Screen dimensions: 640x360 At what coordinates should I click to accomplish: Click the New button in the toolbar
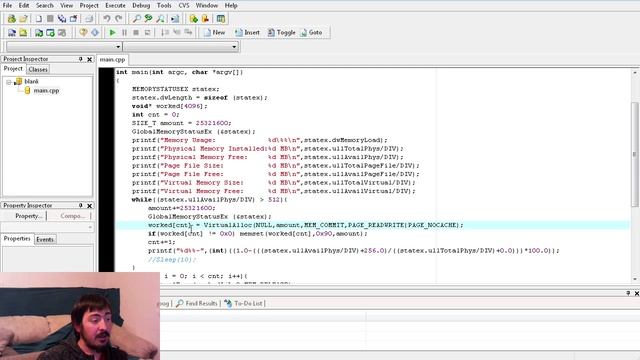pos(215,32)
